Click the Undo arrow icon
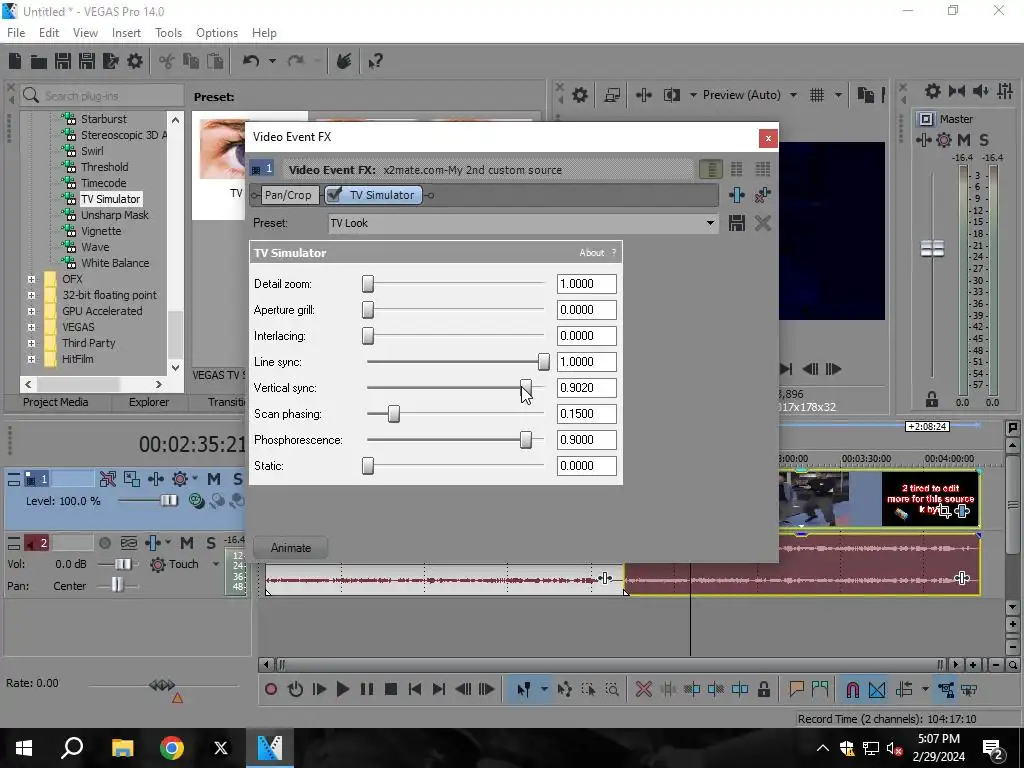 251,61
